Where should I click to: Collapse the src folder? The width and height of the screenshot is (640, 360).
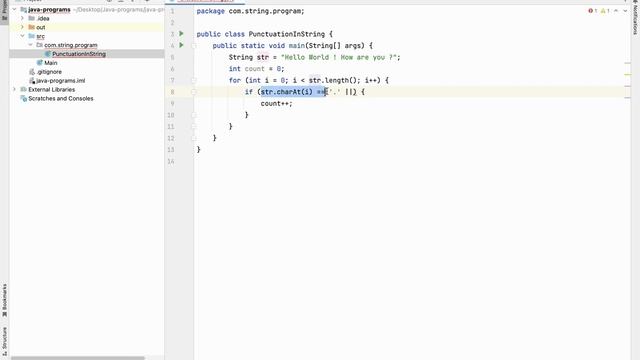tap(22, 36)
